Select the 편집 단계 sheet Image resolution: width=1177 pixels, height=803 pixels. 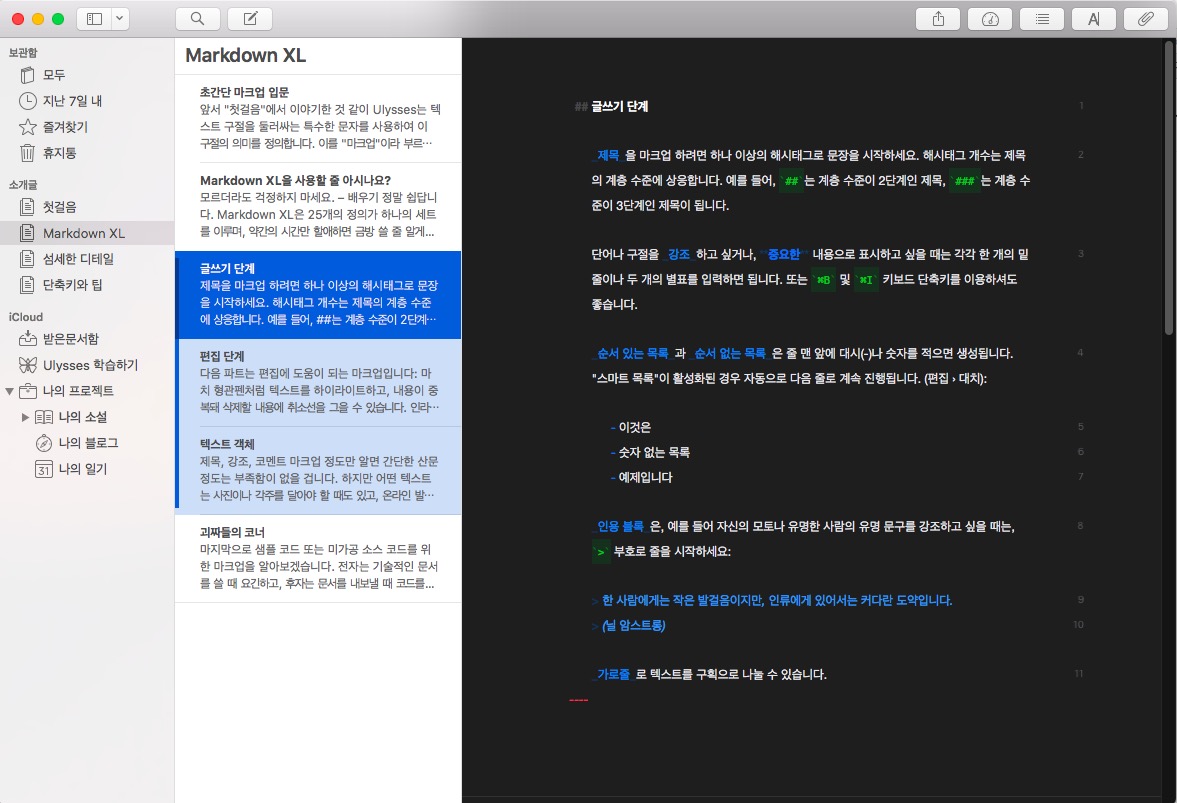[318, 382]
